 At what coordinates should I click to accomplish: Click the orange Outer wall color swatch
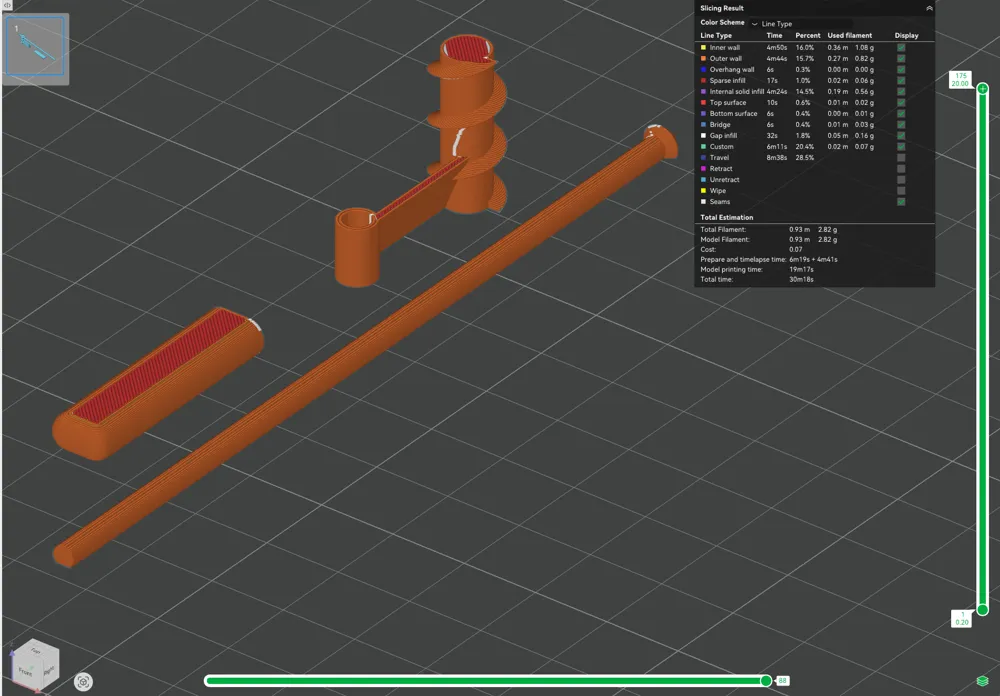click(703, 58)
